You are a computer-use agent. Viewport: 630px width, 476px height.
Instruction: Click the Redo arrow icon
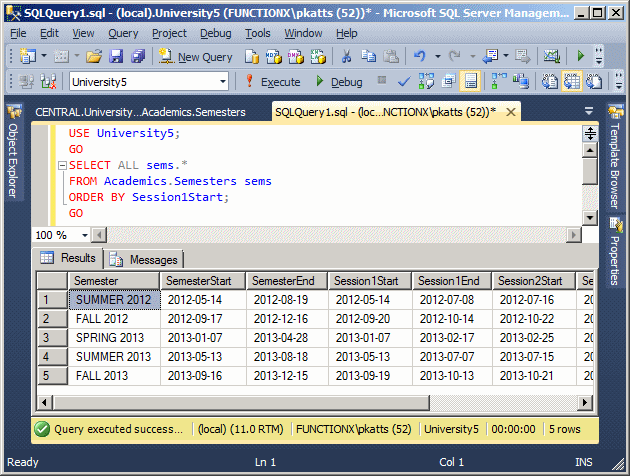454,56
